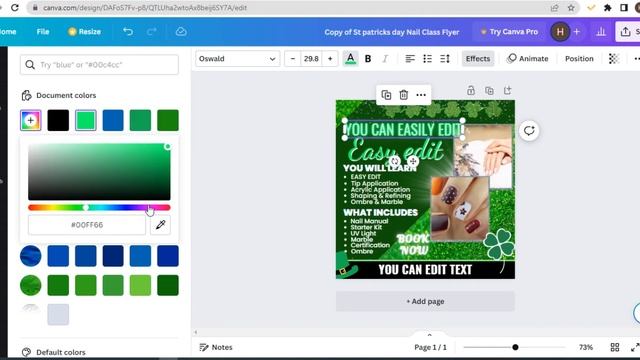Open the File menu

click(42, 31)
